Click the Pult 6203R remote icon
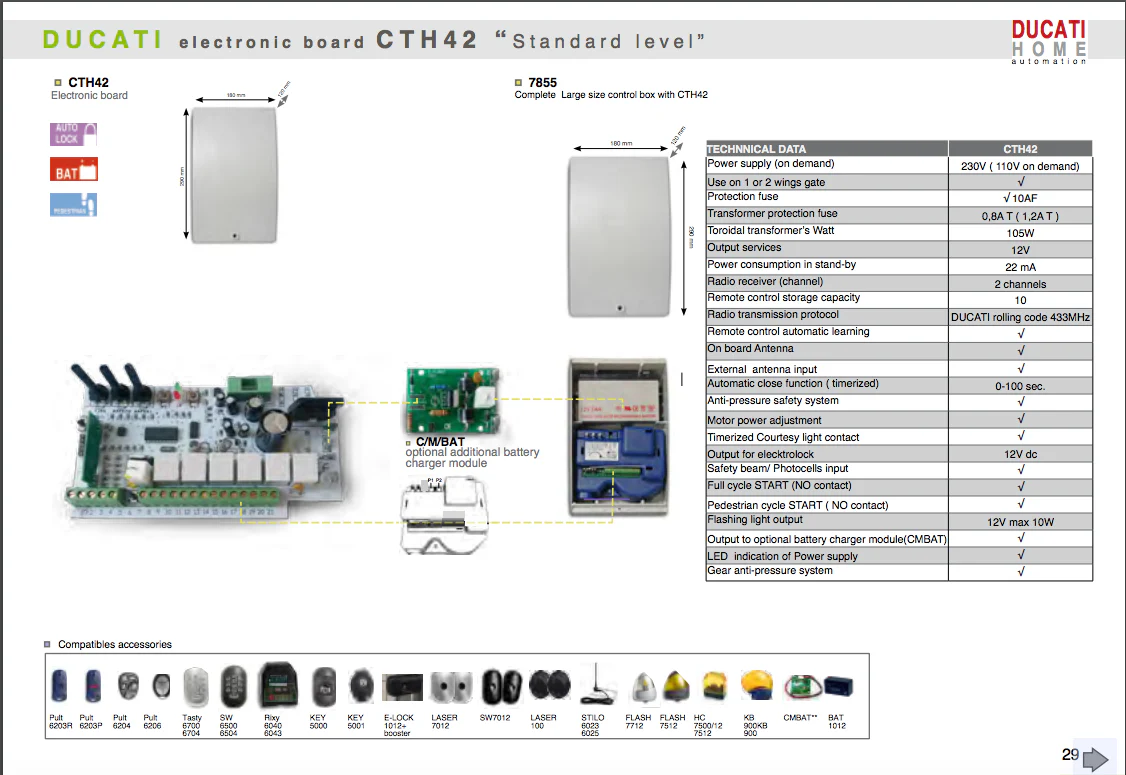The height and width of the screenshot is (775, 1126). [x=58, y=686]
